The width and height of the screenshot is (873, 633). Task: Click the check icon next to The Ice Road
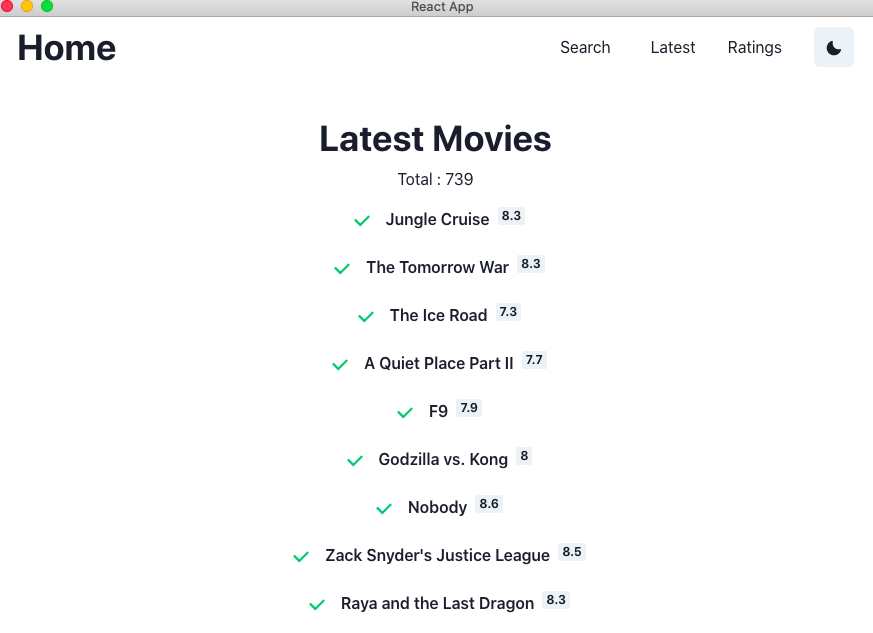click(366, 317)
